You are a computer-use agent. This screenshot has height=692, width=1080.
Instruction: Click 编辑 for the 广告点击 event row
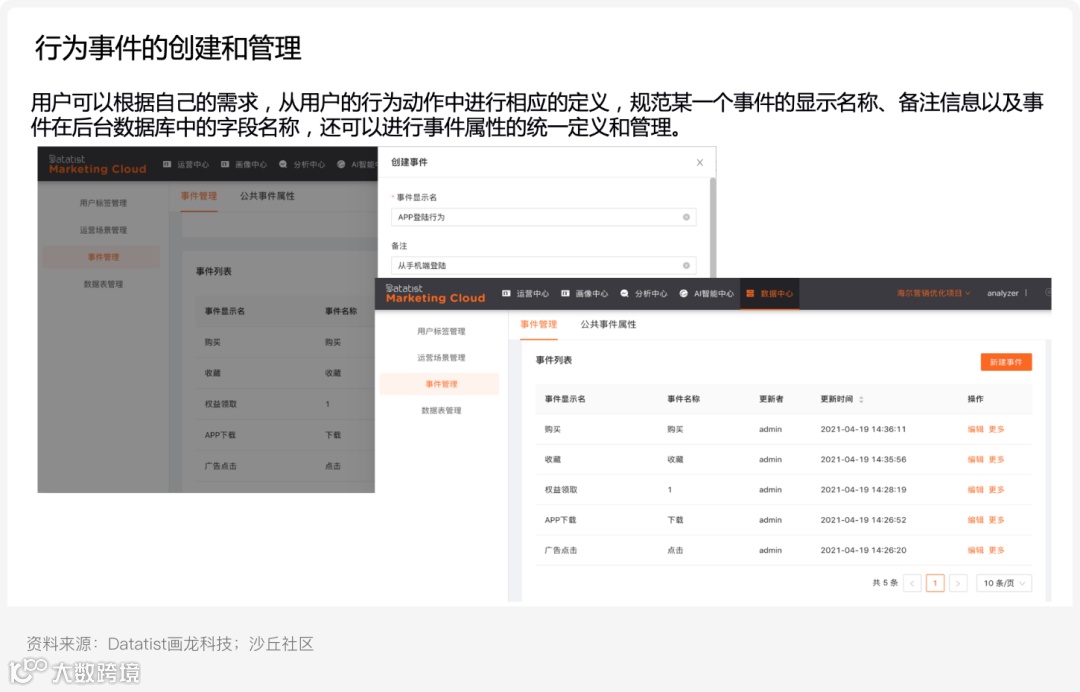pos(975,550)
